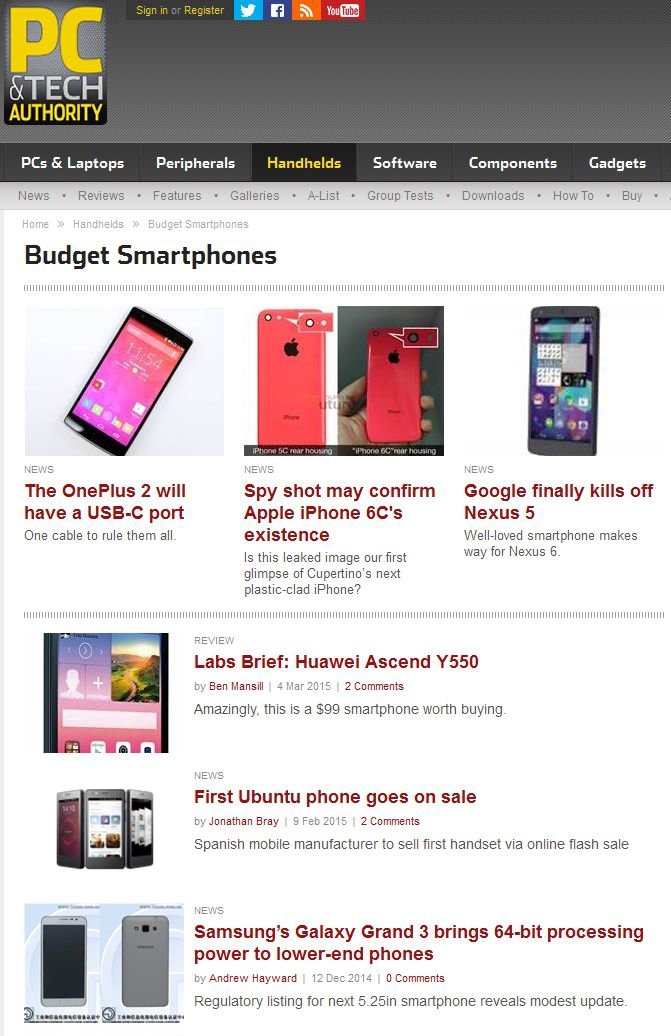This screenshot has height=1036, width=671.
Task: Open the Handhelds navigation tab
Action: point(304,163)
